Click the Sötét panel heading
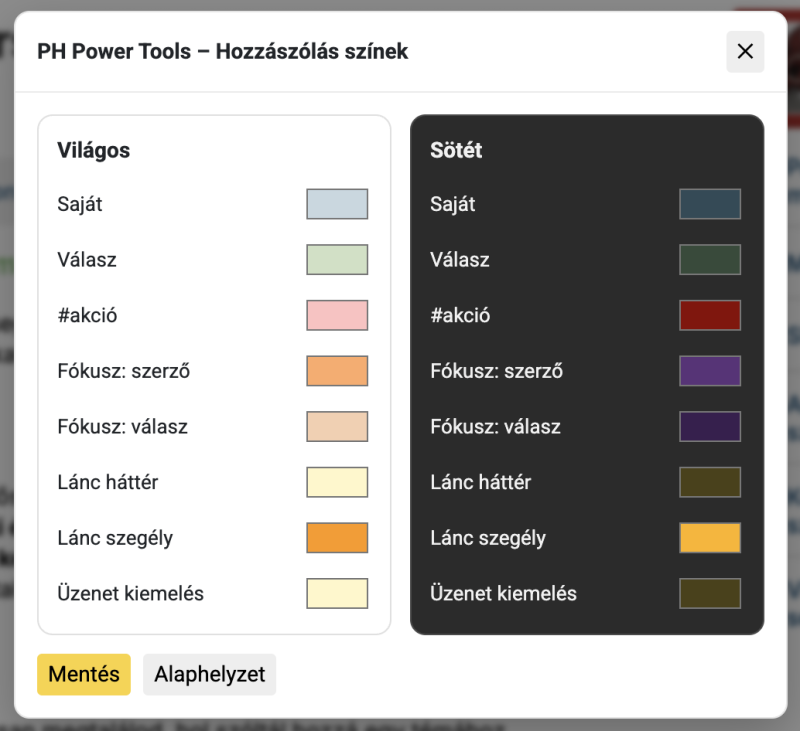800x731 pixels. 456,151
